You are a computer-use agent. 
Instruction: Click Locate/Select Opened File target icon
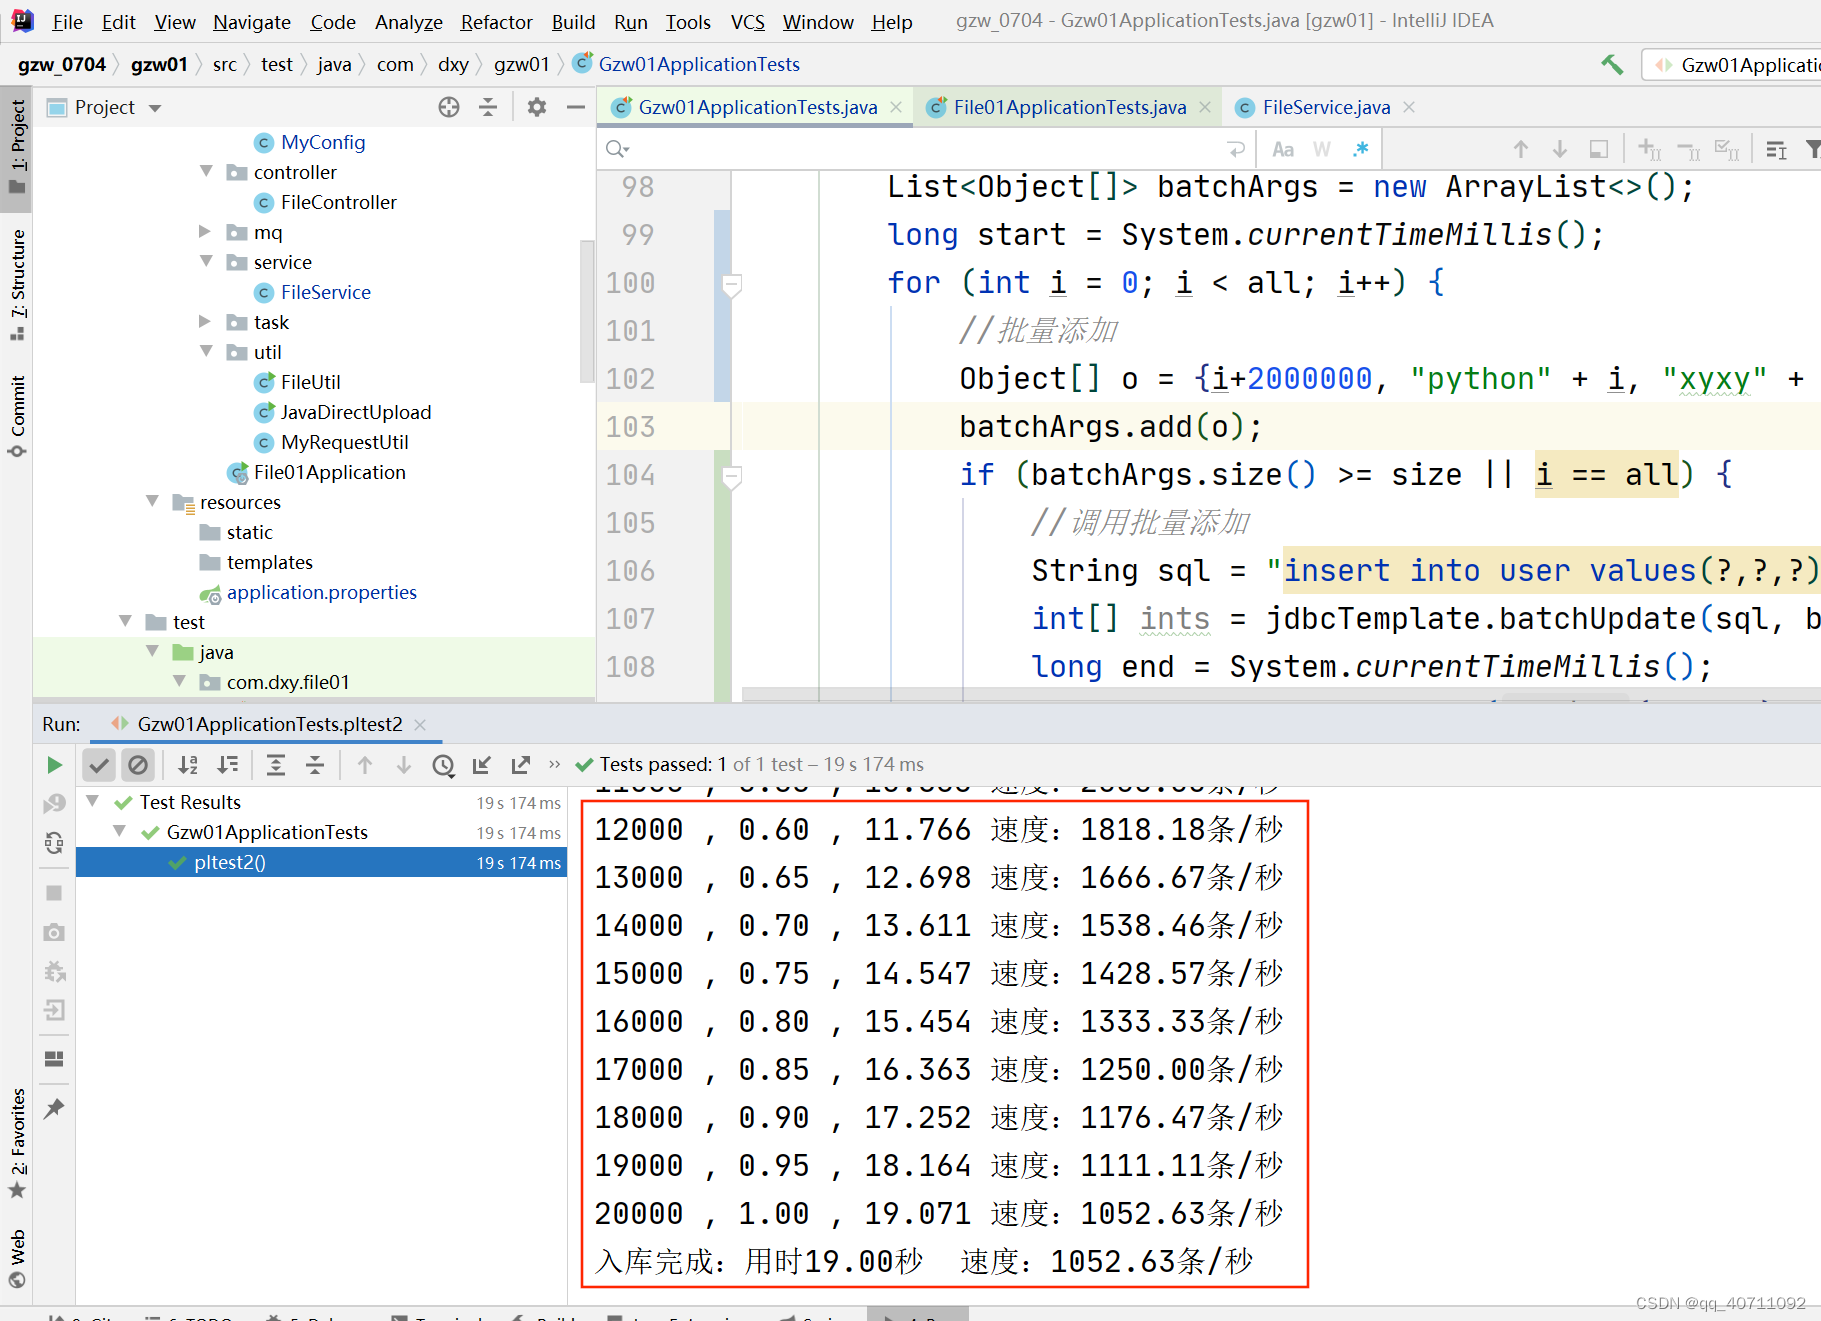click(x=449, y=107)
